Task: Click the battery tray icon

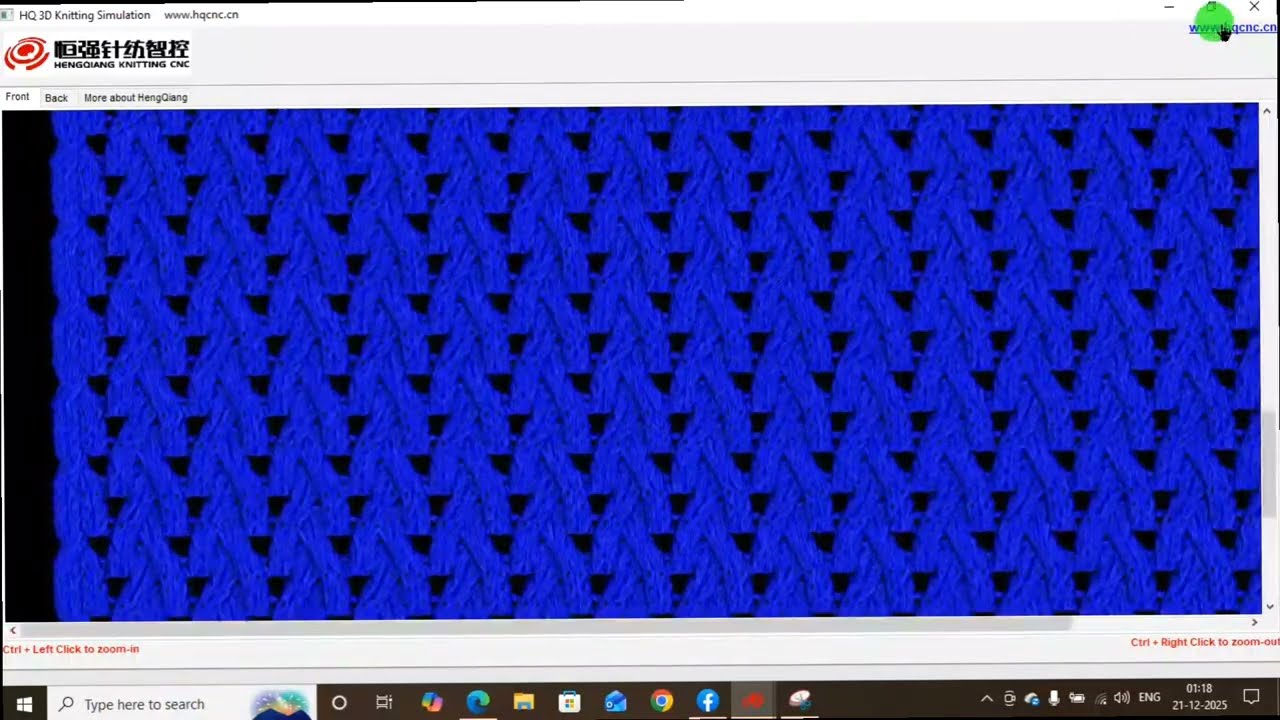Action: 1077,698
